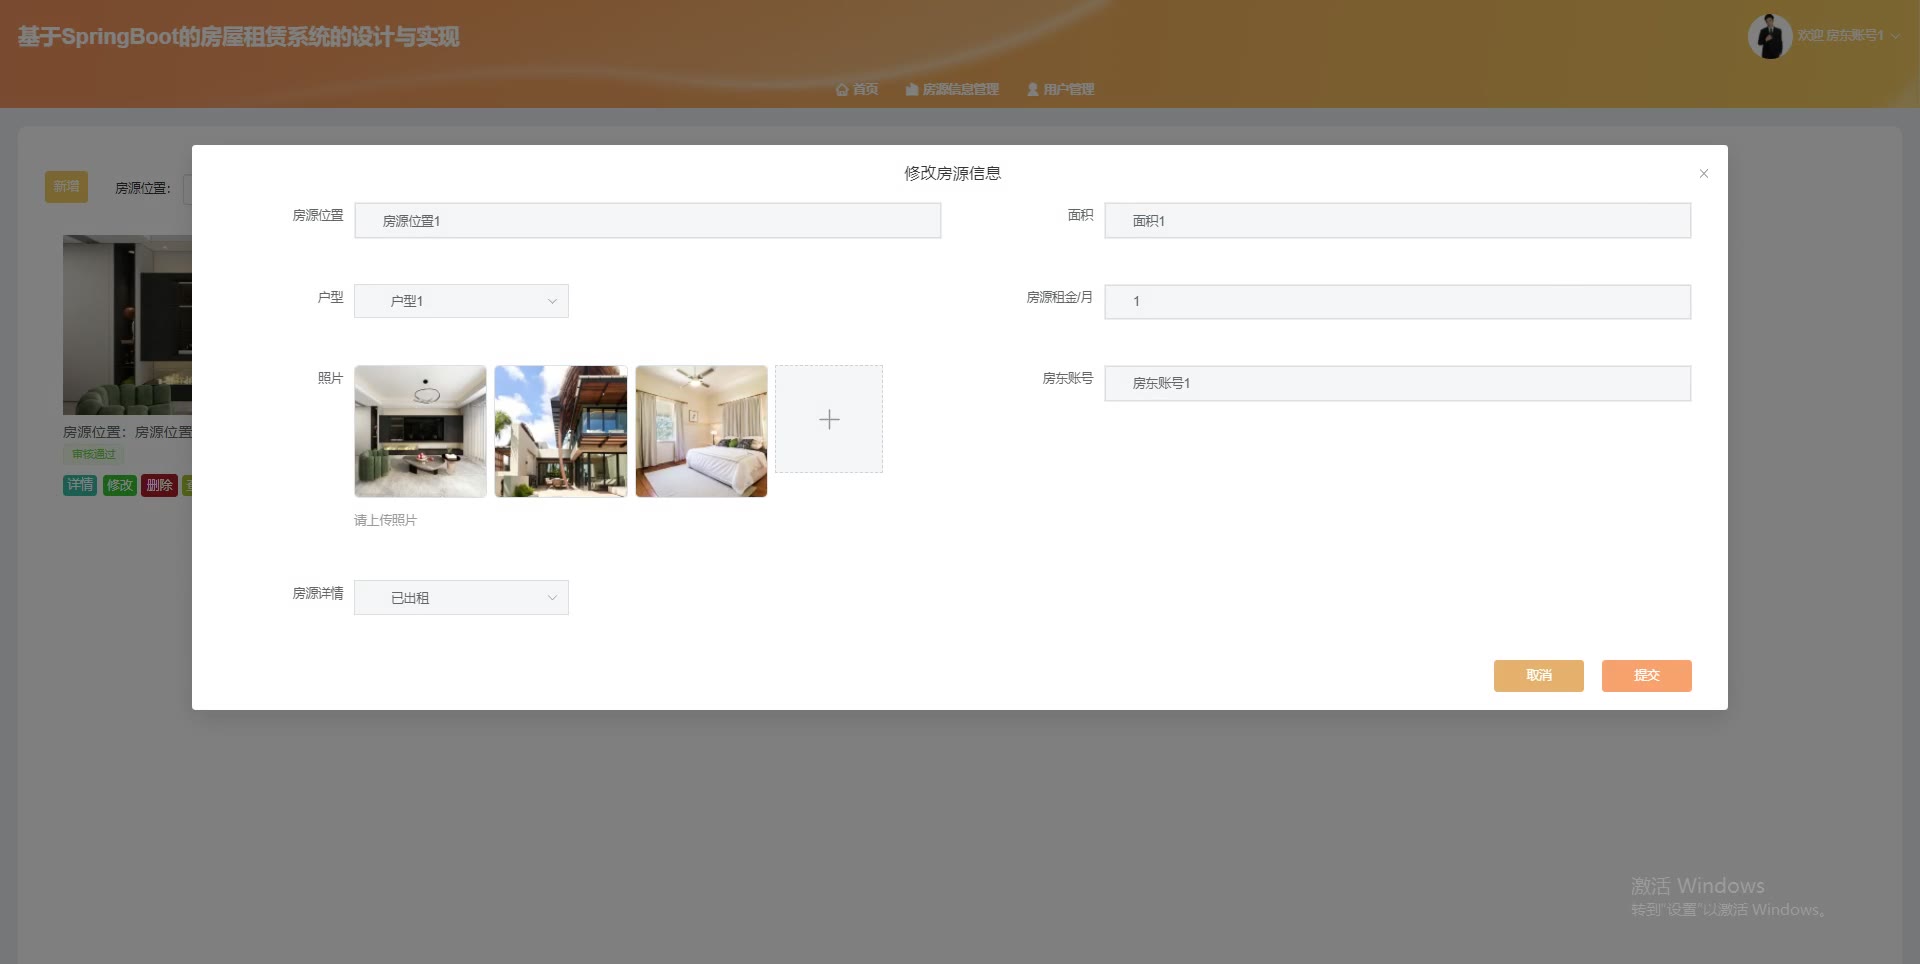Click the 修改房源信息 dialog title
Viewport: 1920px width, 964px height.
(x=952, y=174)
